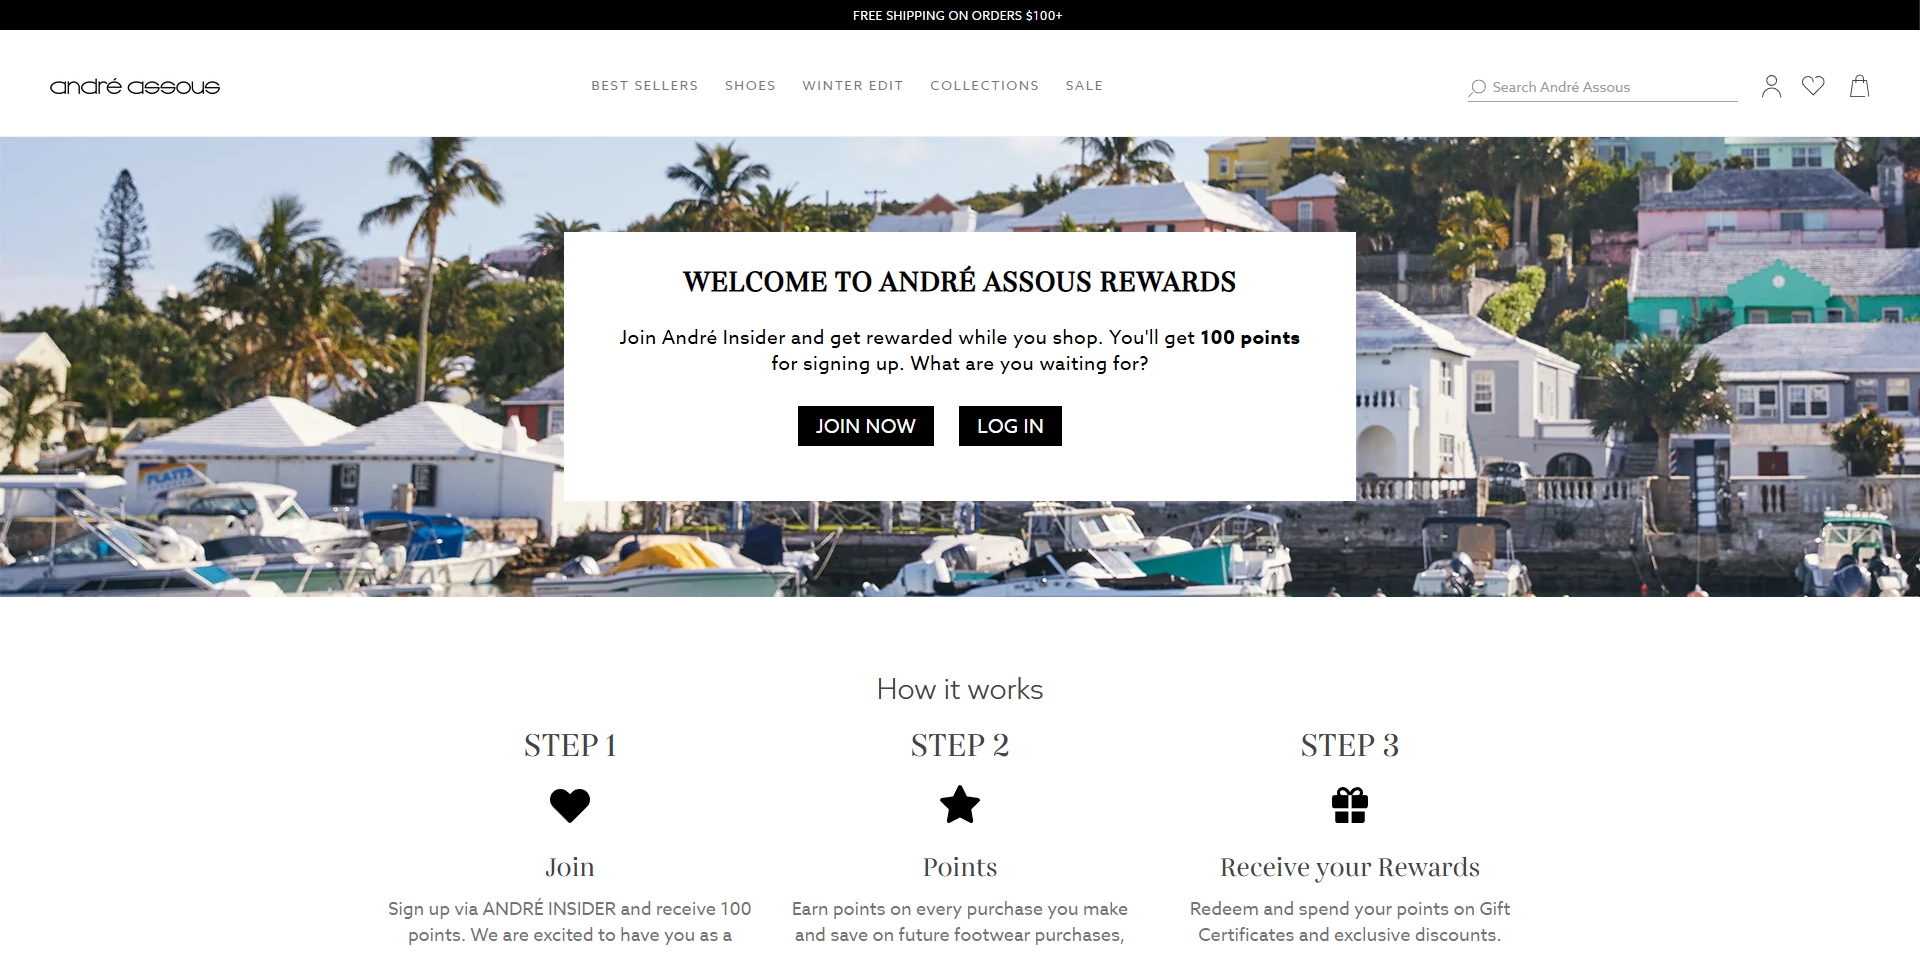This screenshot has width=1920, height=953.
Task: Open the shopping bag icon
Action: [x=1859, y=86]
